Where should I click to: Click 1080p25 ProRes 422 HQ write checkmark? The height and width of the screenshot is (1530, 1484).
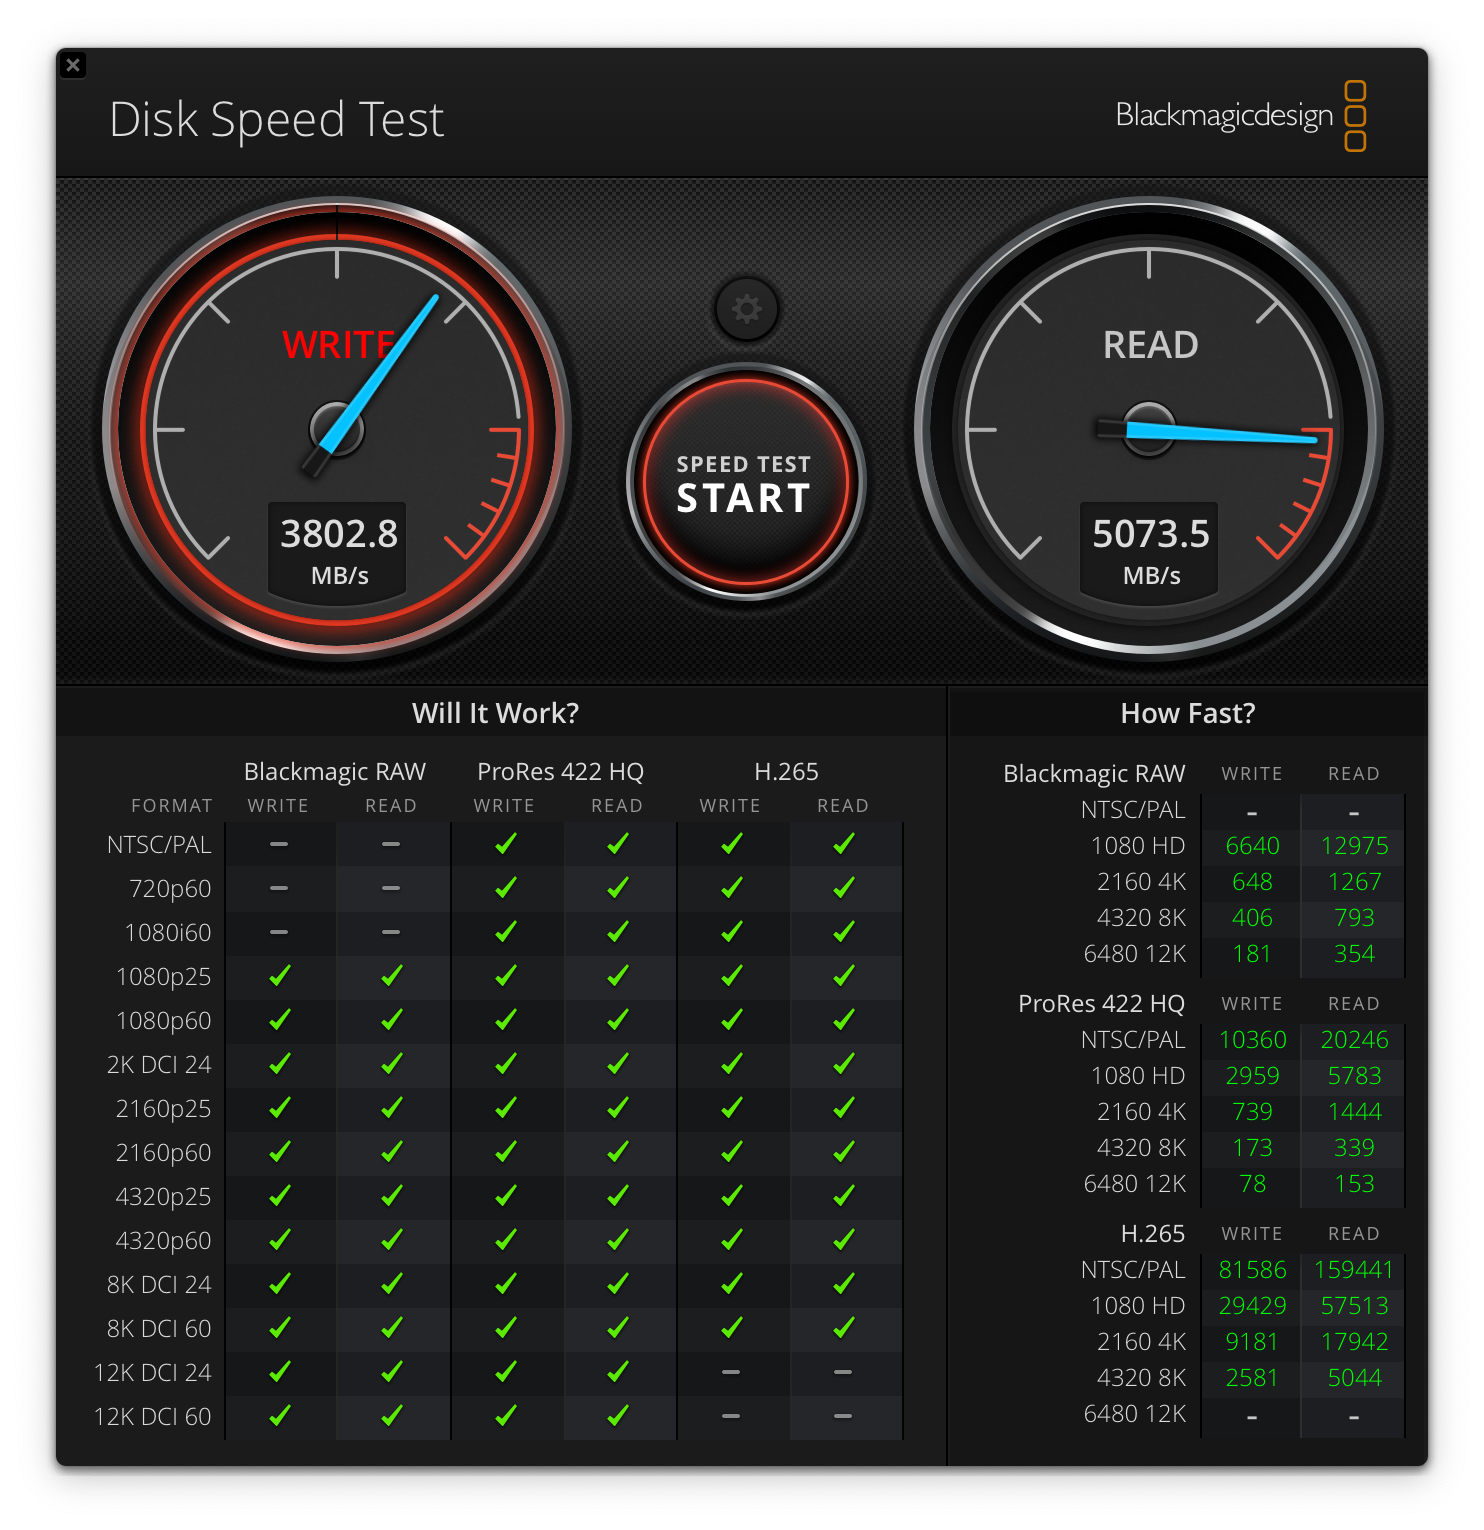[506, 976]
